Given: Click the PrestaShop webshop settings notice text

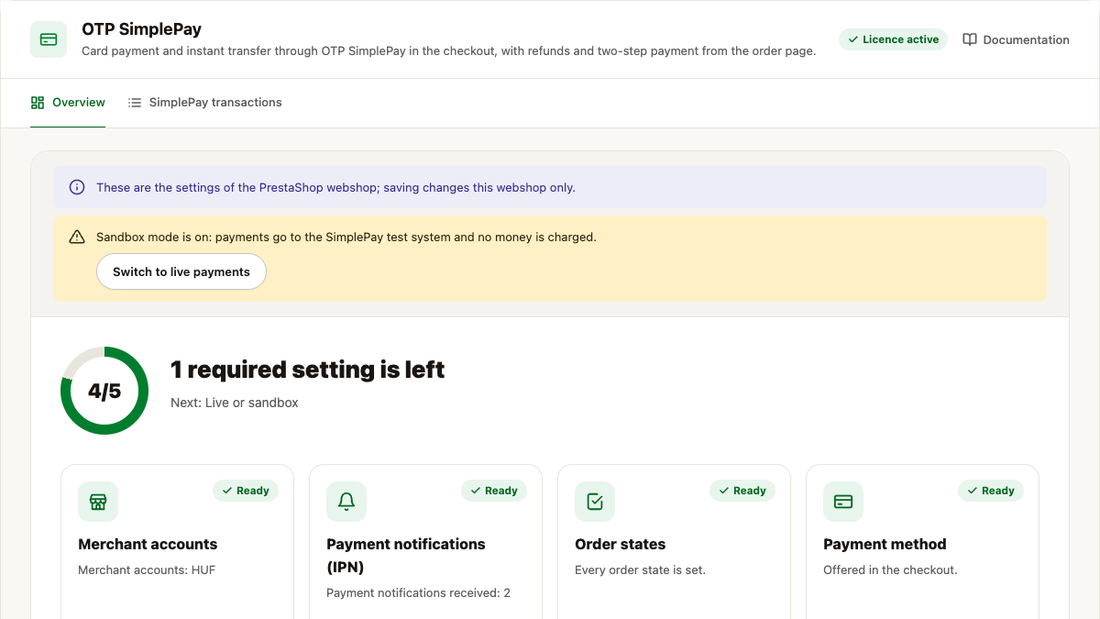Looking at the screenshot, I should pyautogui.click(x=335, y=187).
